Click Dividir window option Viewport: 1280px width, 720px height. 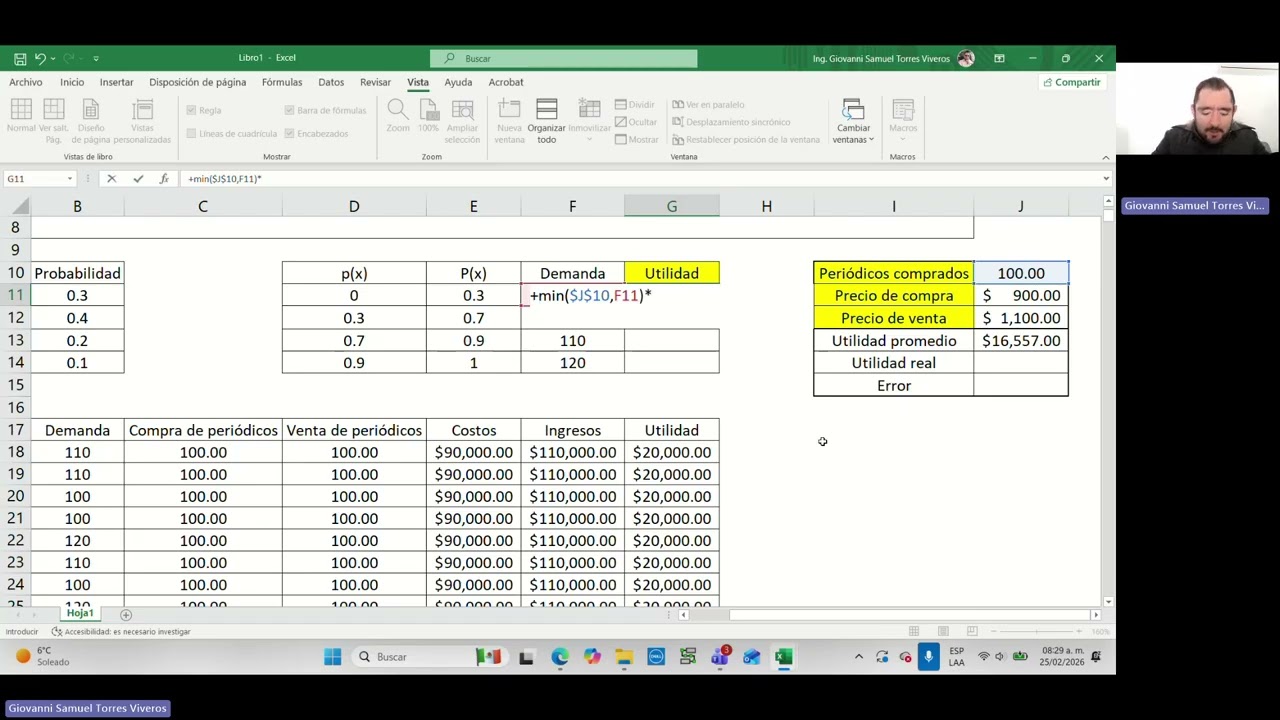(x=635, y=104)
